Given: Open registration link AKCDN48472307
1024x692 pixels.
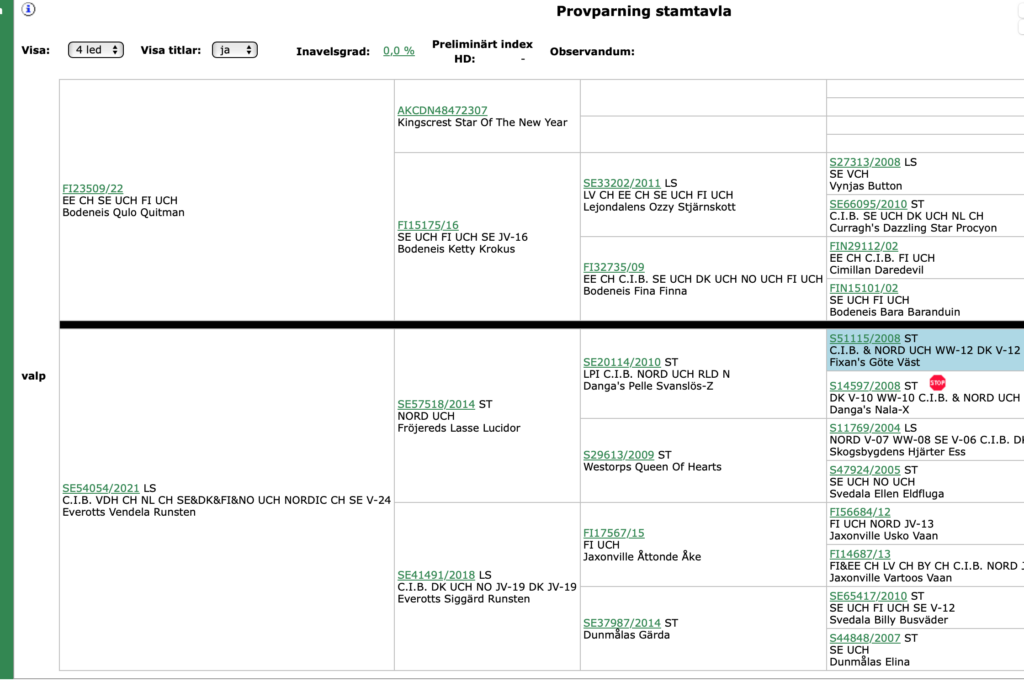Looking at the screenshot, I should [x=442, y=110].
